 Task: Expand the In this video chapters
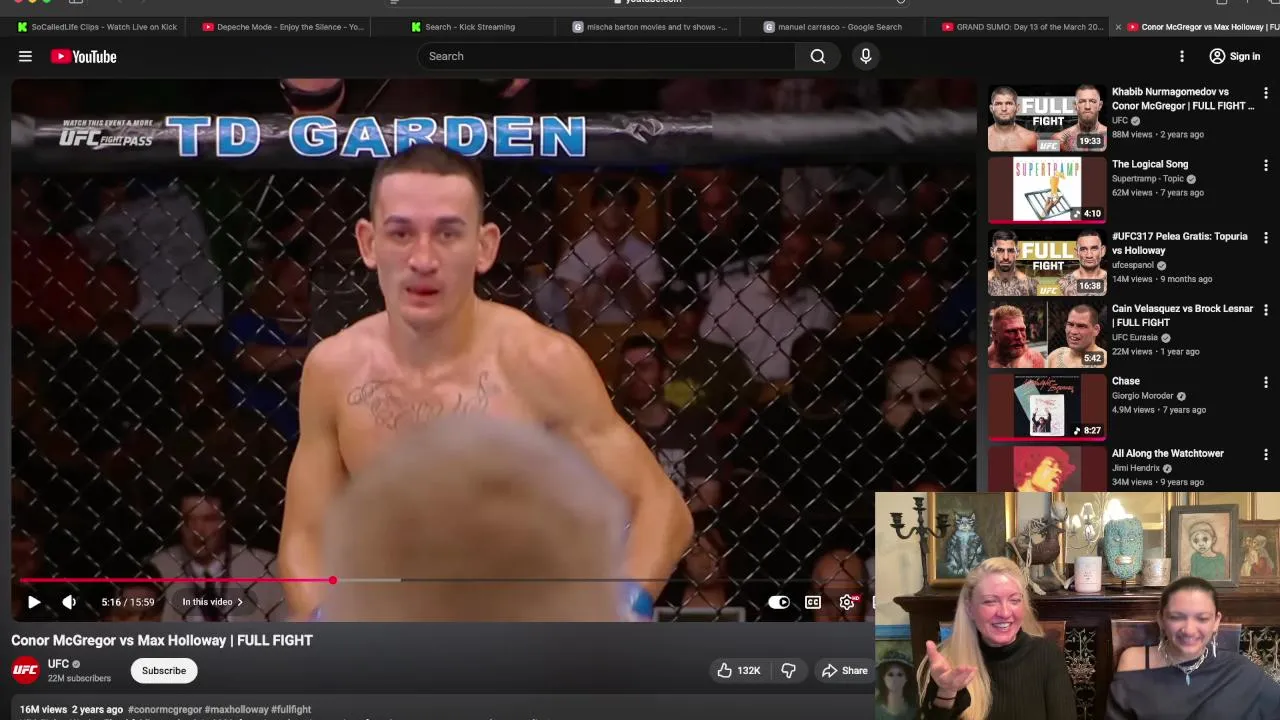tap(212, 602)
